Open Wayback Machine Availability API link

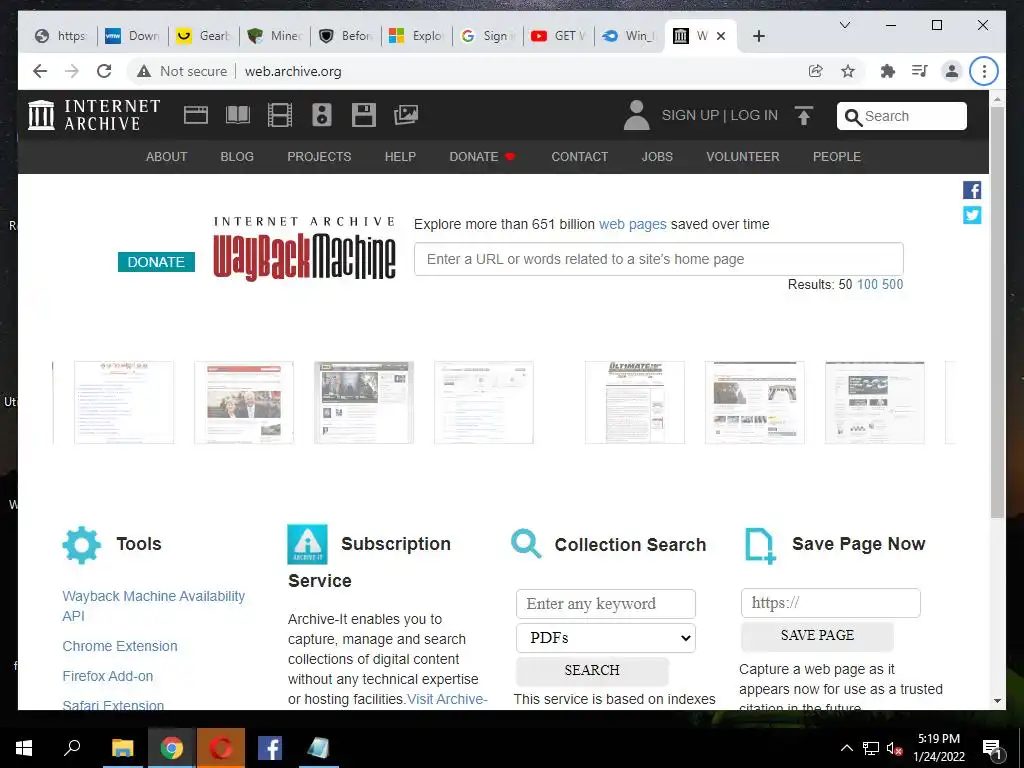[x=153, y=606]
